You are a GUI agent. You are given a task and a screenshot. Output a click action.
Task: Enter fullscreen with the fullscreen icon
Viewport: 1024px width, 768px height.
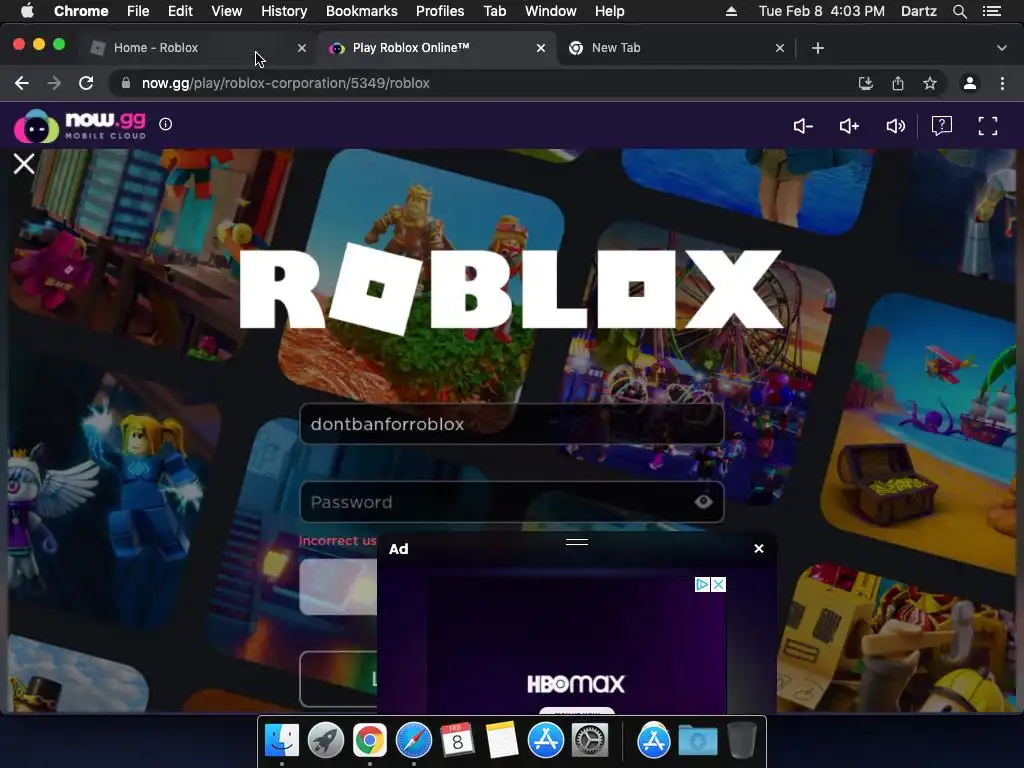(987, 125)
